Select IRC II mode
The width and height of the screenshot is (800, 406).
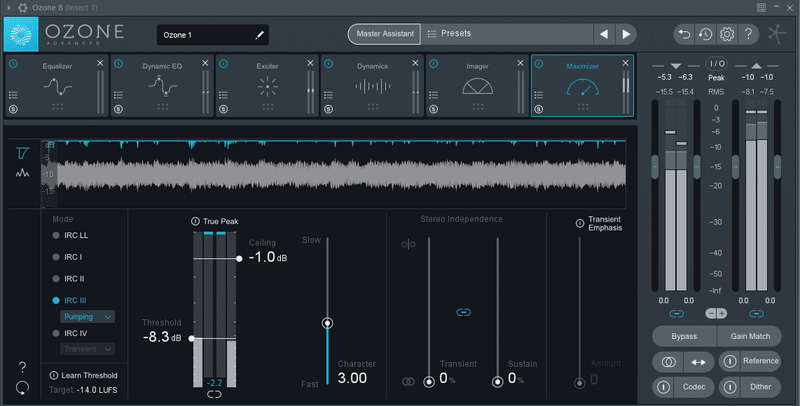pos(69,279)
